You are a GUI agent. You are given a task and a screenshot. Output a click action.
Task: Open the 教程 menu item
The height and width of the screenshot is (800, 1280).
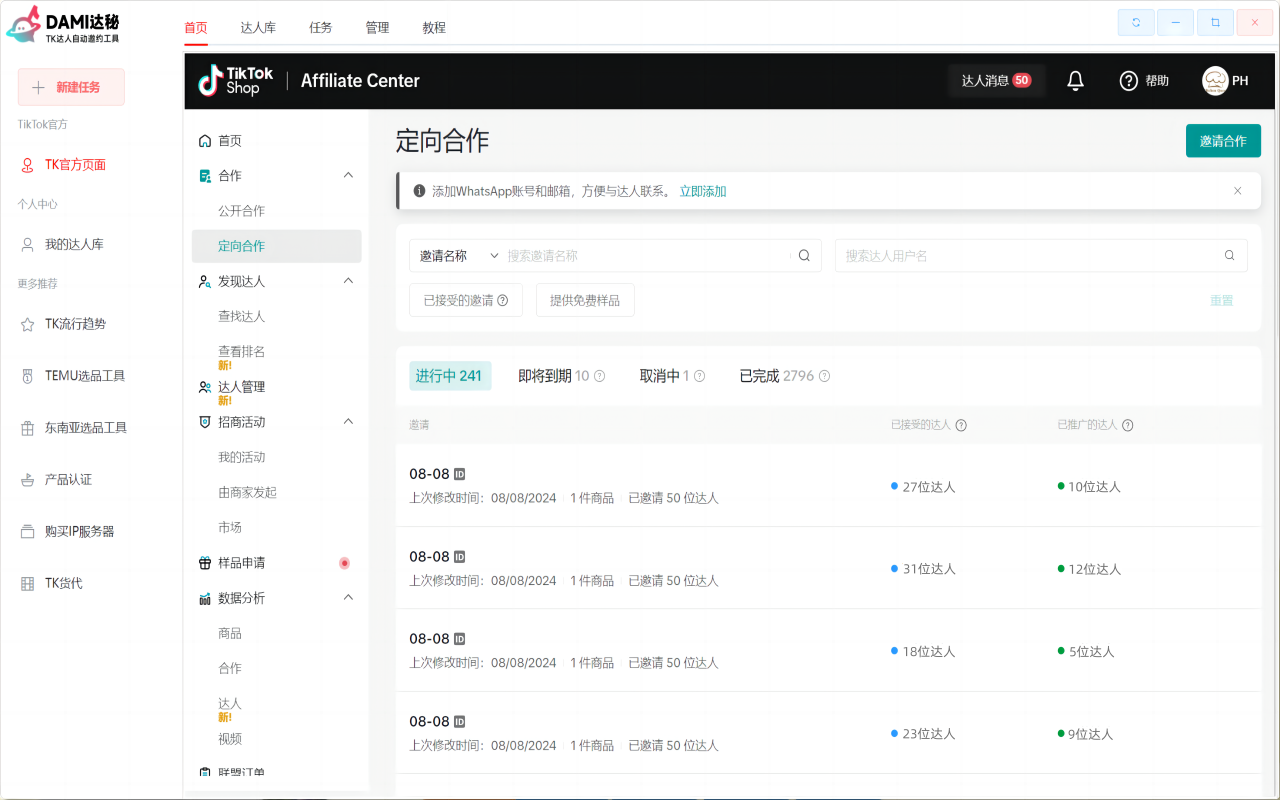click(434, 27)
